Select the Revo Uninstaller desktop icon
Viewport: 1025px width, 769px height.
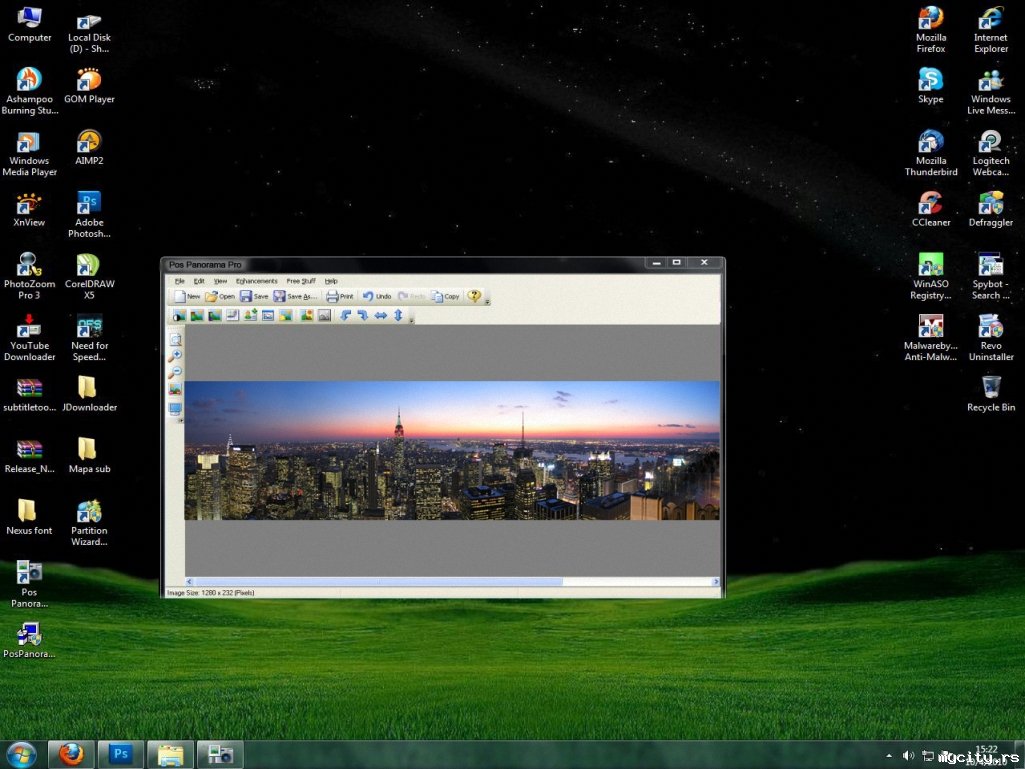point(991,337)
